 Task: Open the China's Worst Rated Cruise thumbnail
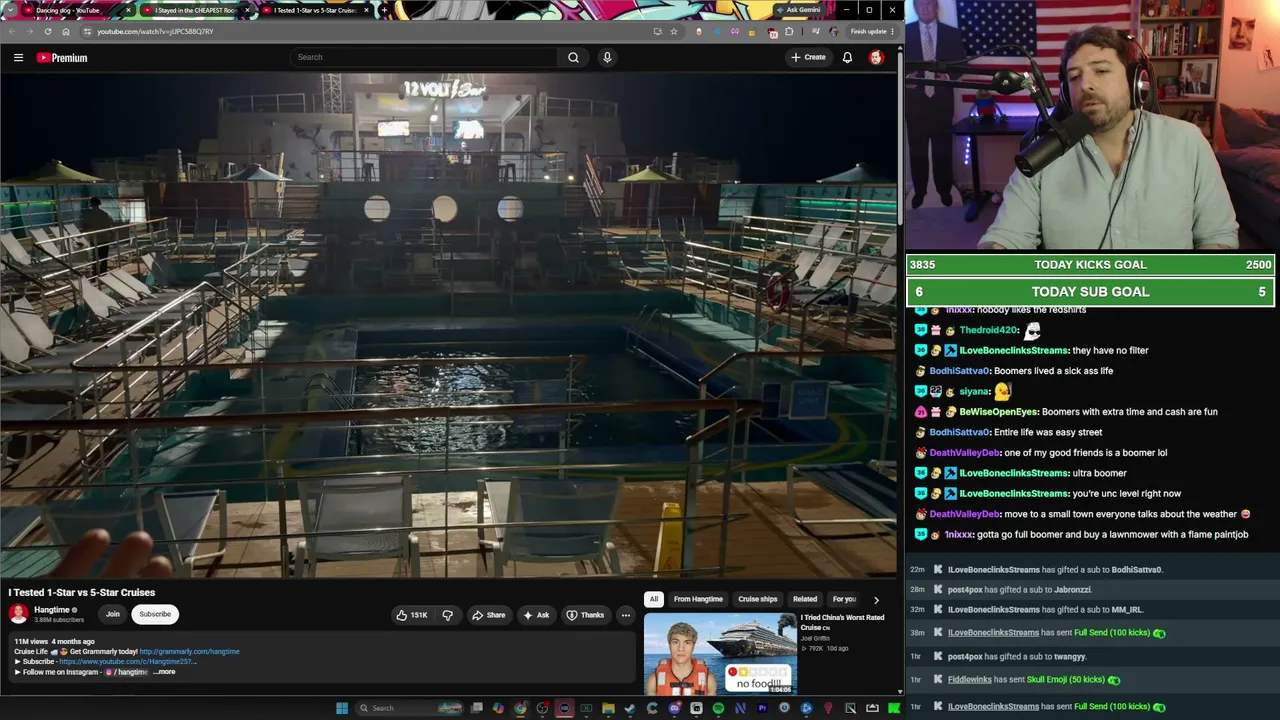[x=720, y=654]
